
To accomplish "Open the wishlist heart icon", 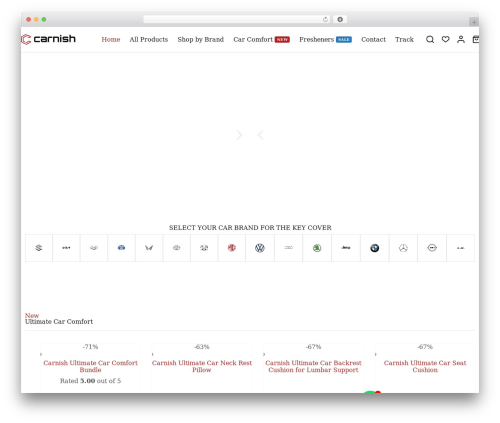I will click(445, 39).
